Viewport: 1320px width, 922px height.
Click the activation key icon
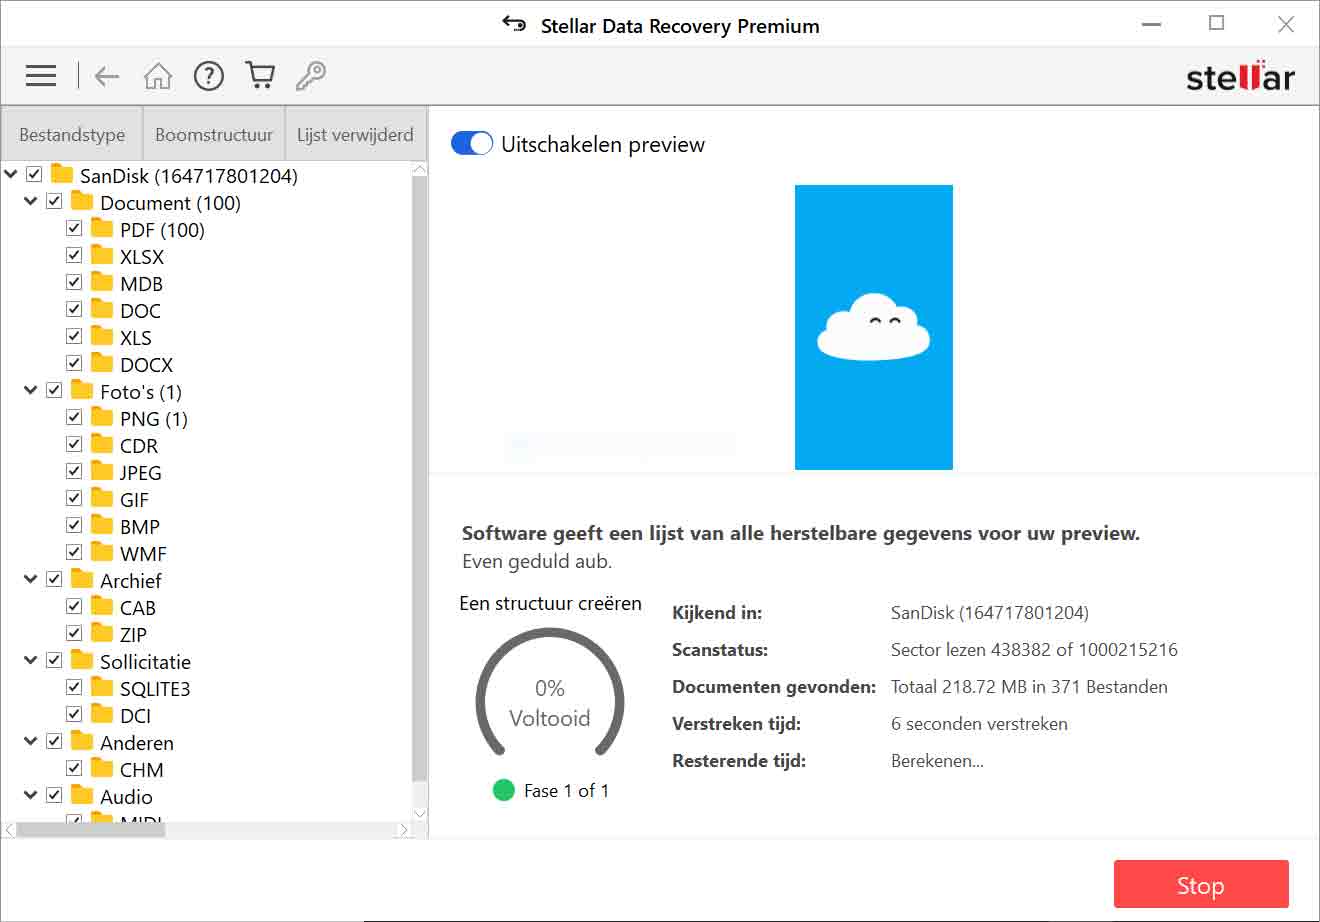click(311, 76)
